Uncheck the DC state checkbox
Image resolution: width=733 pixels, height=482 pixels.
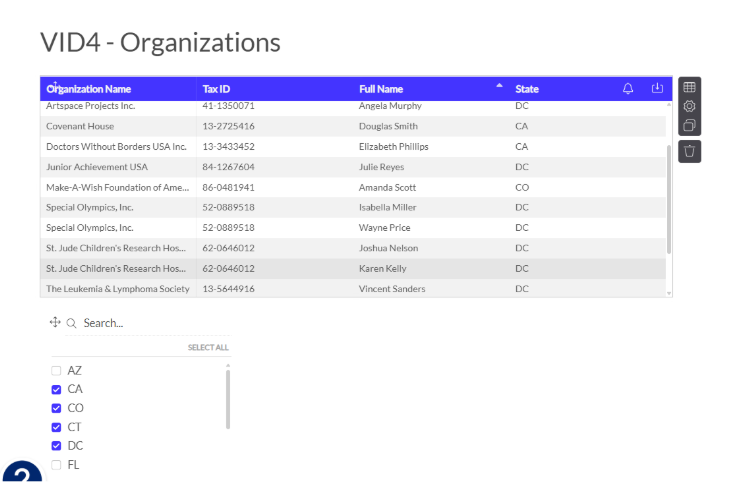click(x=56, y=446)
